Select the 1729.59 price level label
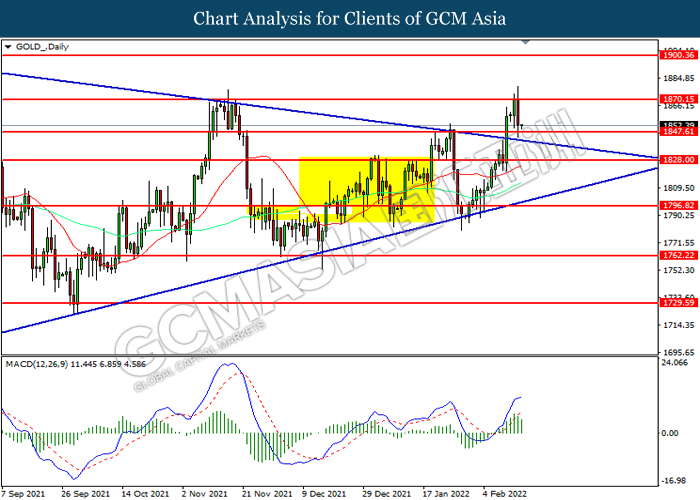Image resolution: width=700 pixels, height=500 pixels. point(679,303)
